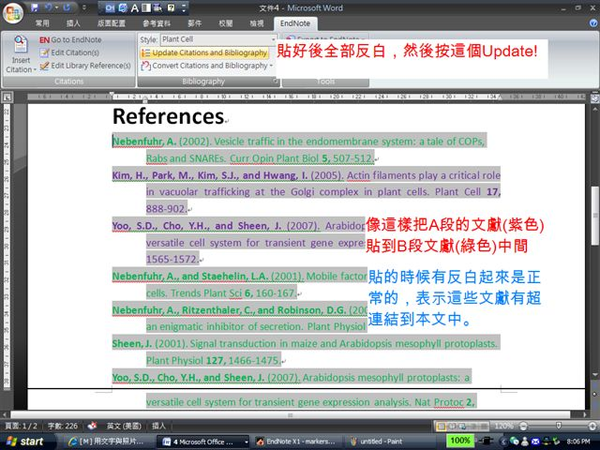Image resolution: width=600 pixels, height=450 pixels.
Task: Click the Insert Citation magnifier icon
Action: tap(21, 45)
